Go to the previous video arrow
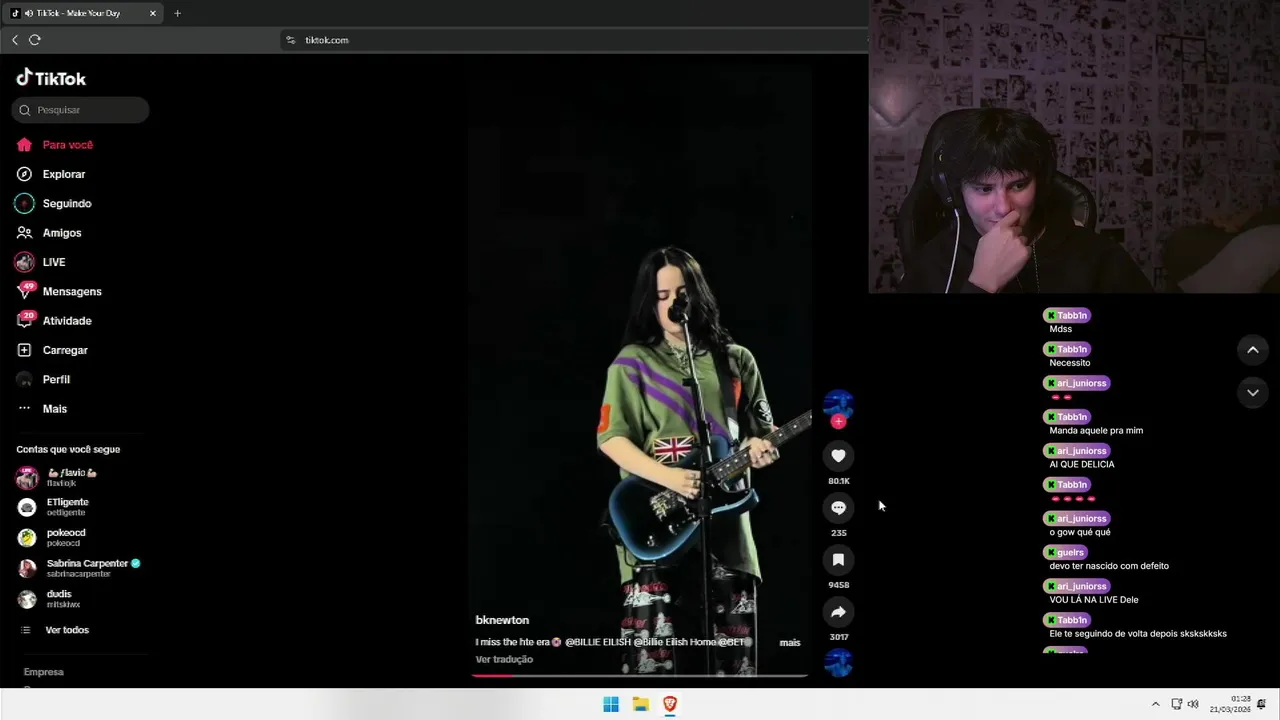1280x720 pixels. point(1252,349)
